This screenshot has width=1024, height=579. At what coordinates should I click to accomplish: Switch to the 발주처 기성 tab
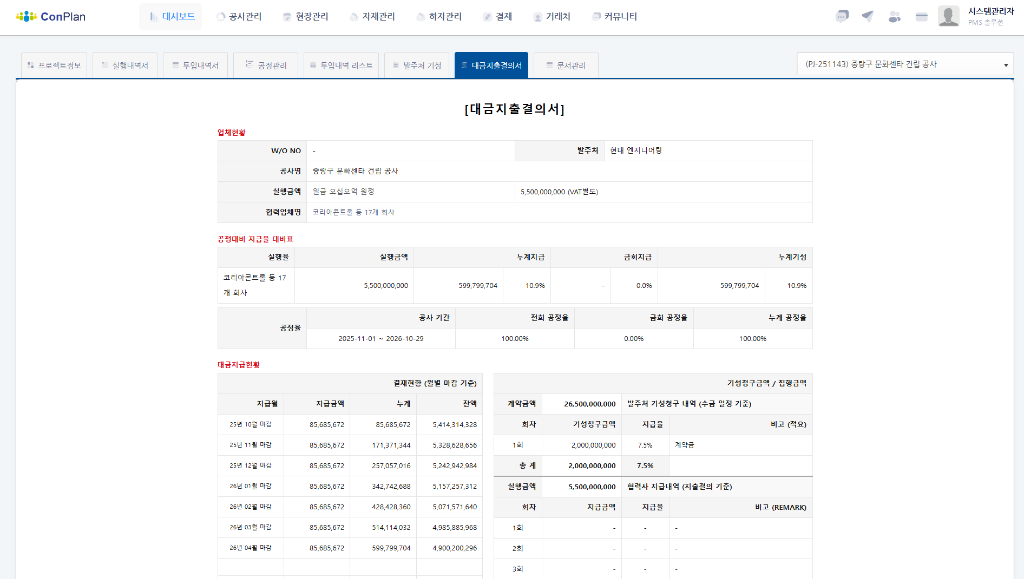coord(417,65)
